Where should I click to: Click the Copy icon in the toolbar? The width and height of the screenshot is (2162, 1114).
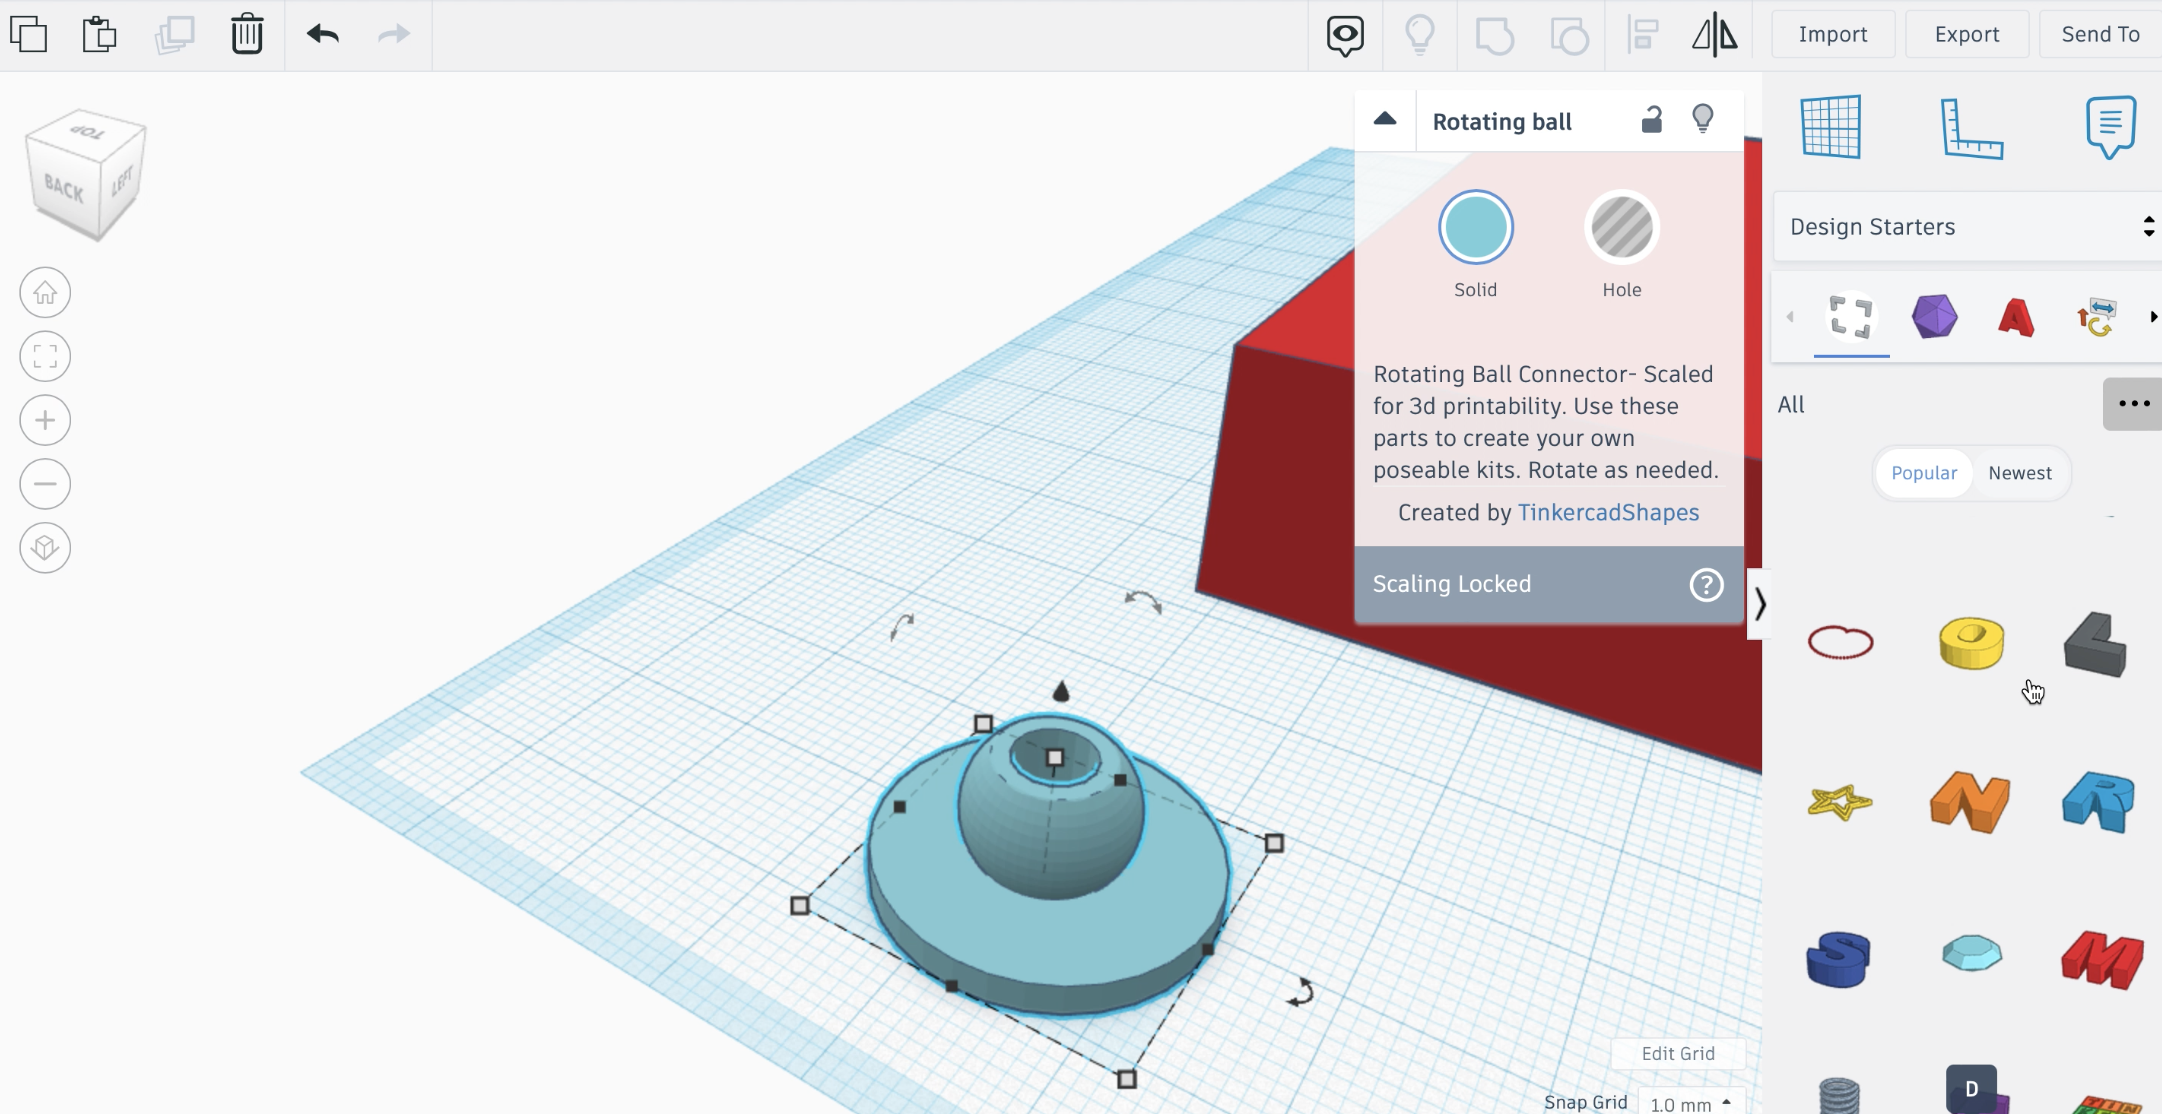(x=29, y=34)
